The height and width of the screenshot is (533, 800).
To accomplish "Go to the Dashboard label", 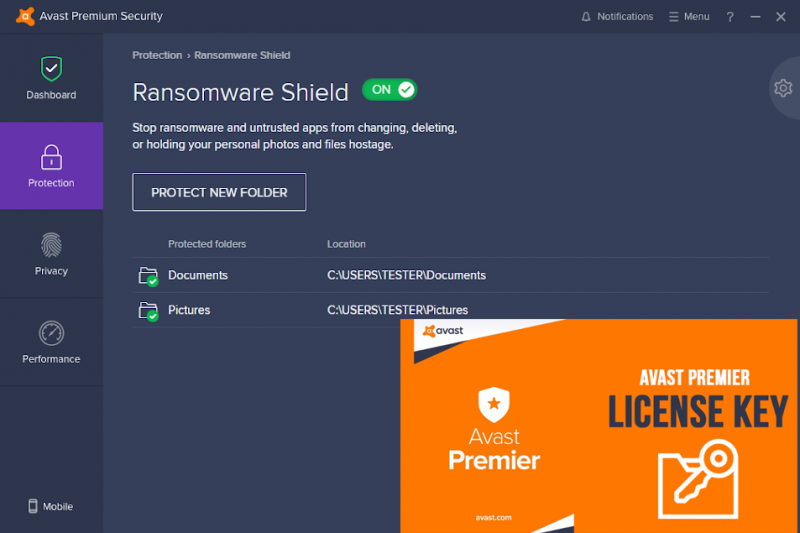I will [x=51, y=95].
